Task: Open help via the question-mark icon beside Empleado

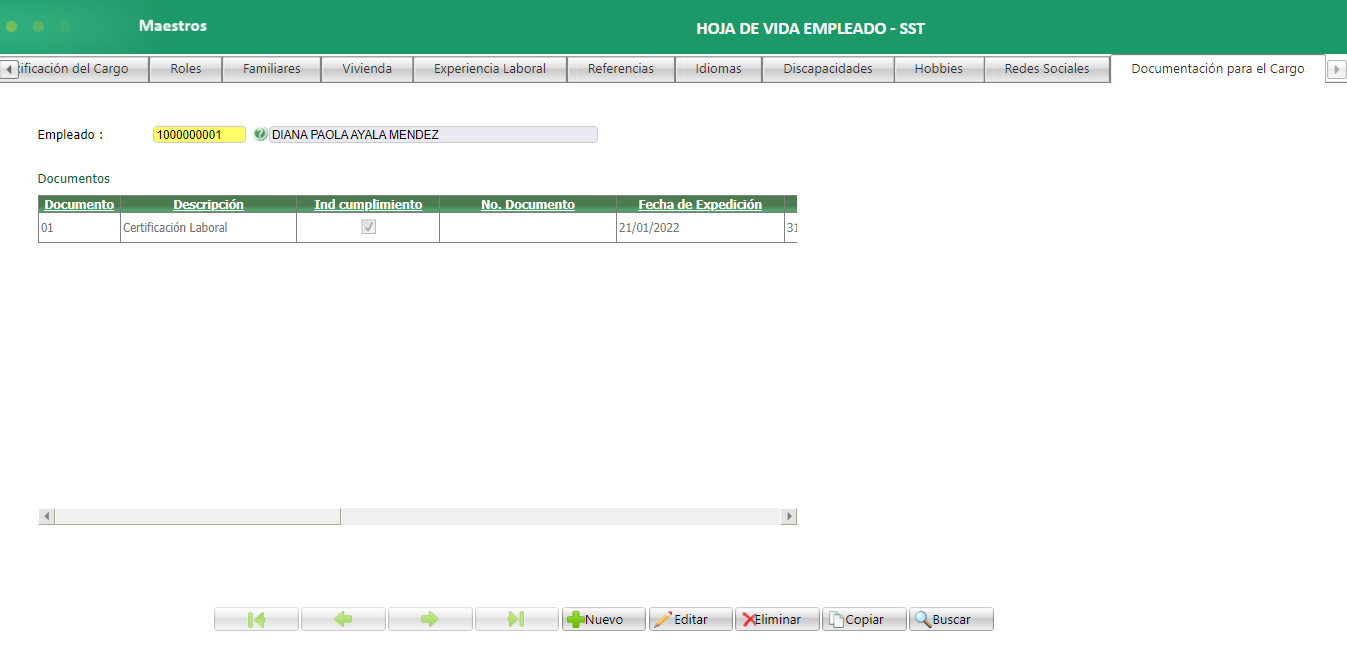Action: pyautogui.click(x=260, y=134)
